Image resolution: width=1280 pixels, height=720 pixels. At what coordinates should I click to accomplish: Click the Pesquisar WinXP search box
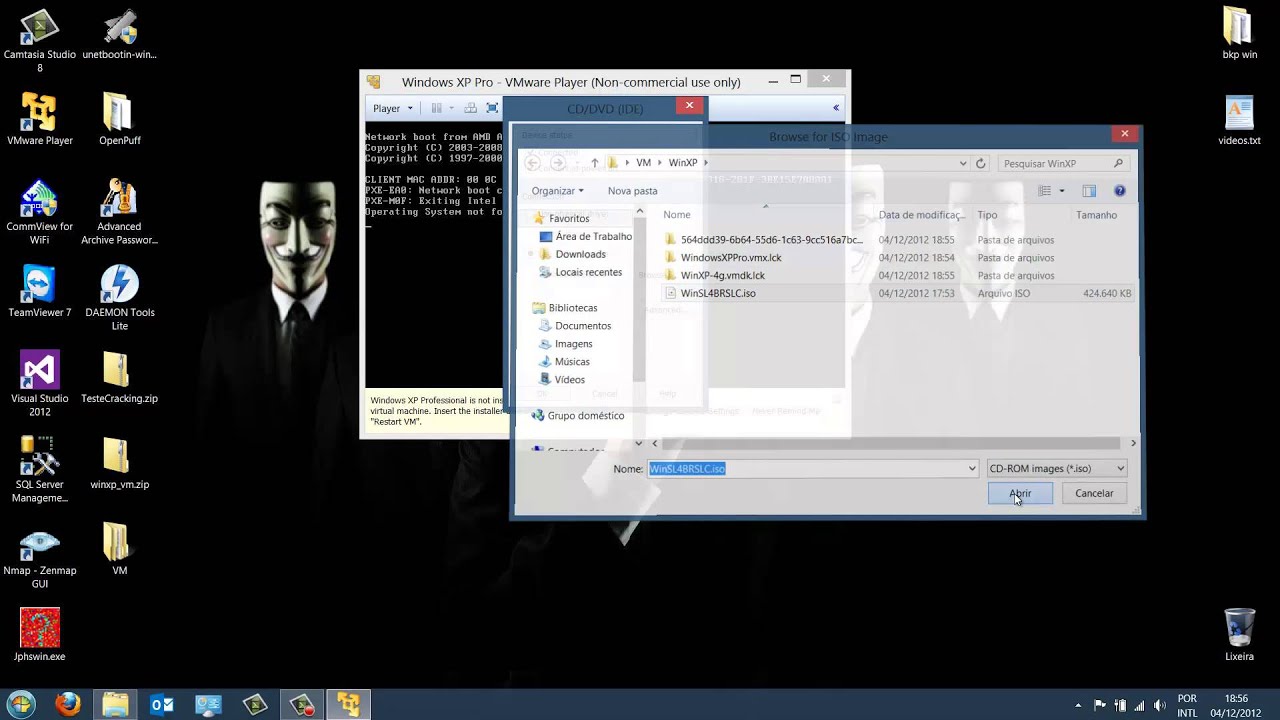click(1063, 163)
